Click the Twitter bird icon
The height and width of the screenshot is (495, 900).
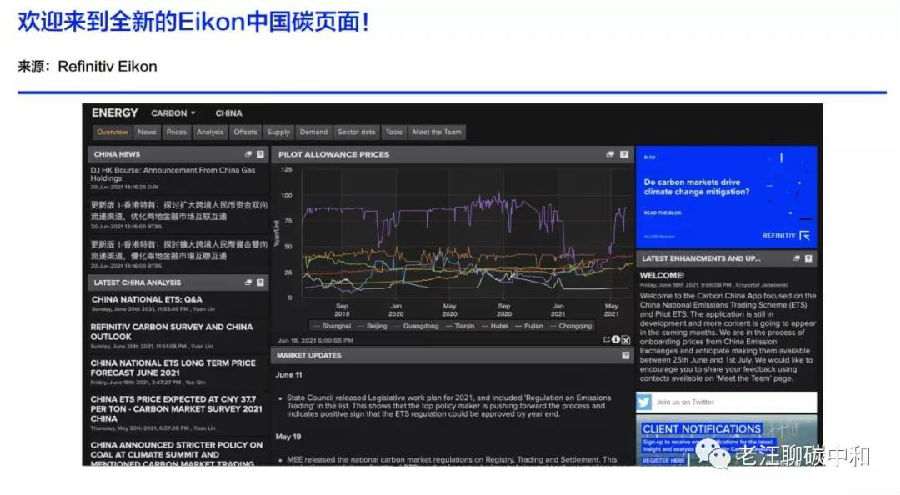[645, 402]
